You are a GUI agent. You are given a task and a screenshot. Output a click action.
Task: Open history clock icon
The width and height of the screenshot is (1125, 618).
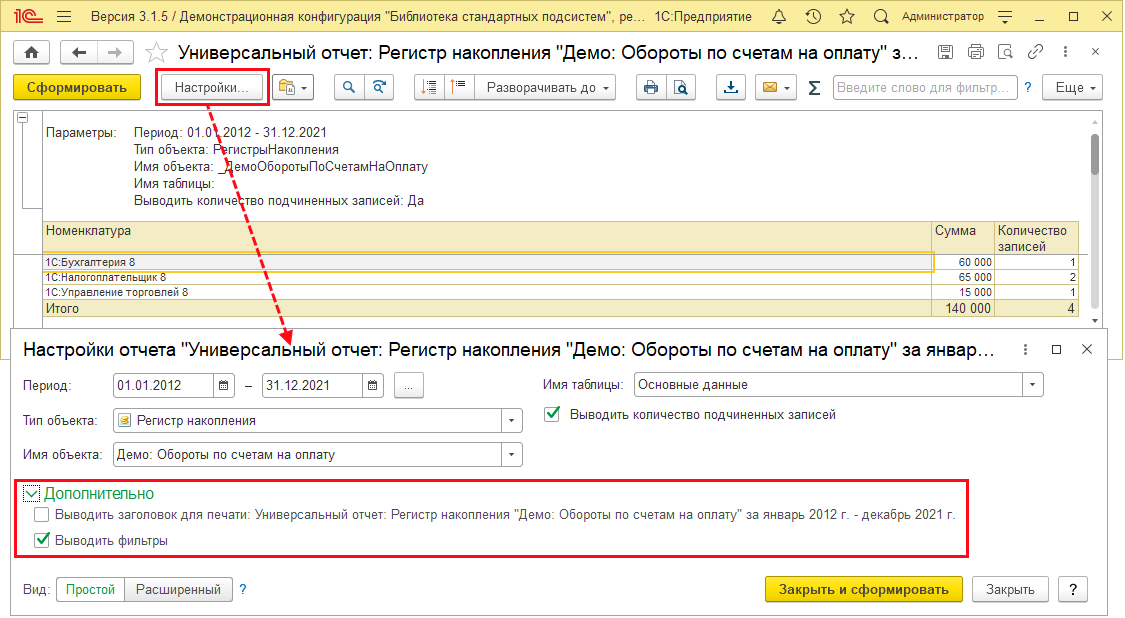click(x=813, y=17)
